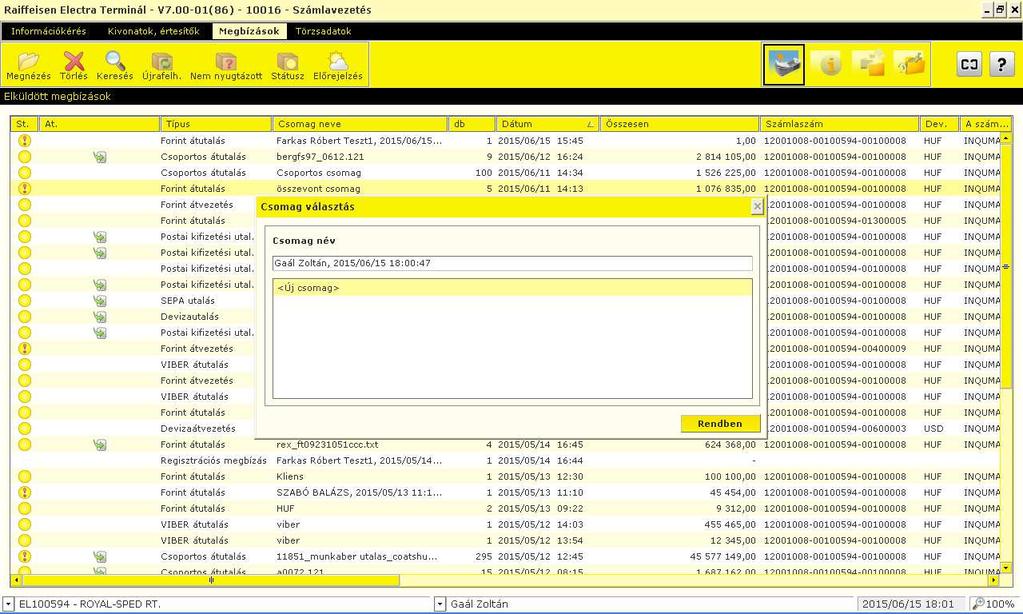Open the orange documents module icon

coord(871,63)
